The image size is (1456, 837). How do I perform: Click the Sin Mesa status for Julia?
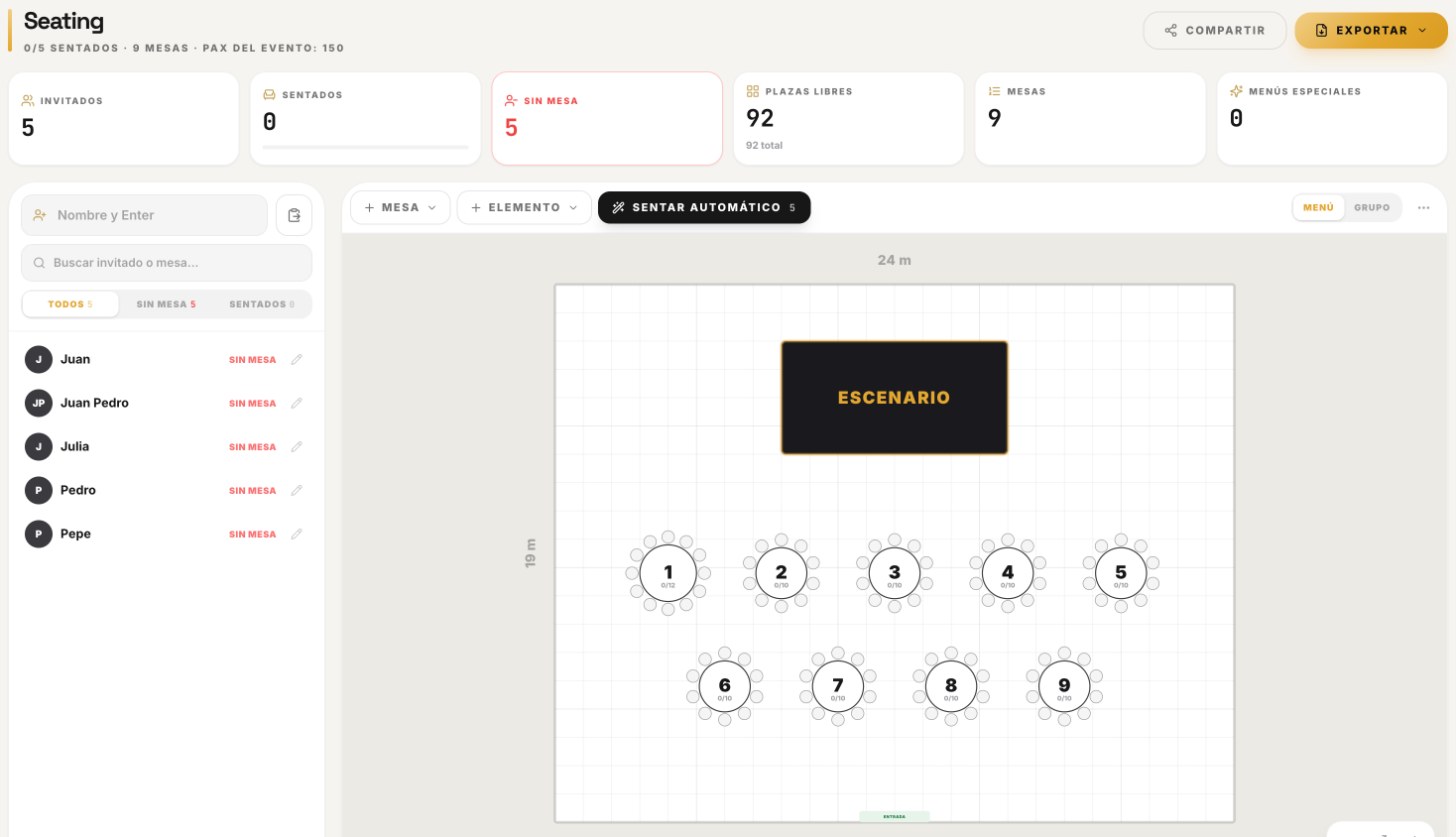[252, 447]
